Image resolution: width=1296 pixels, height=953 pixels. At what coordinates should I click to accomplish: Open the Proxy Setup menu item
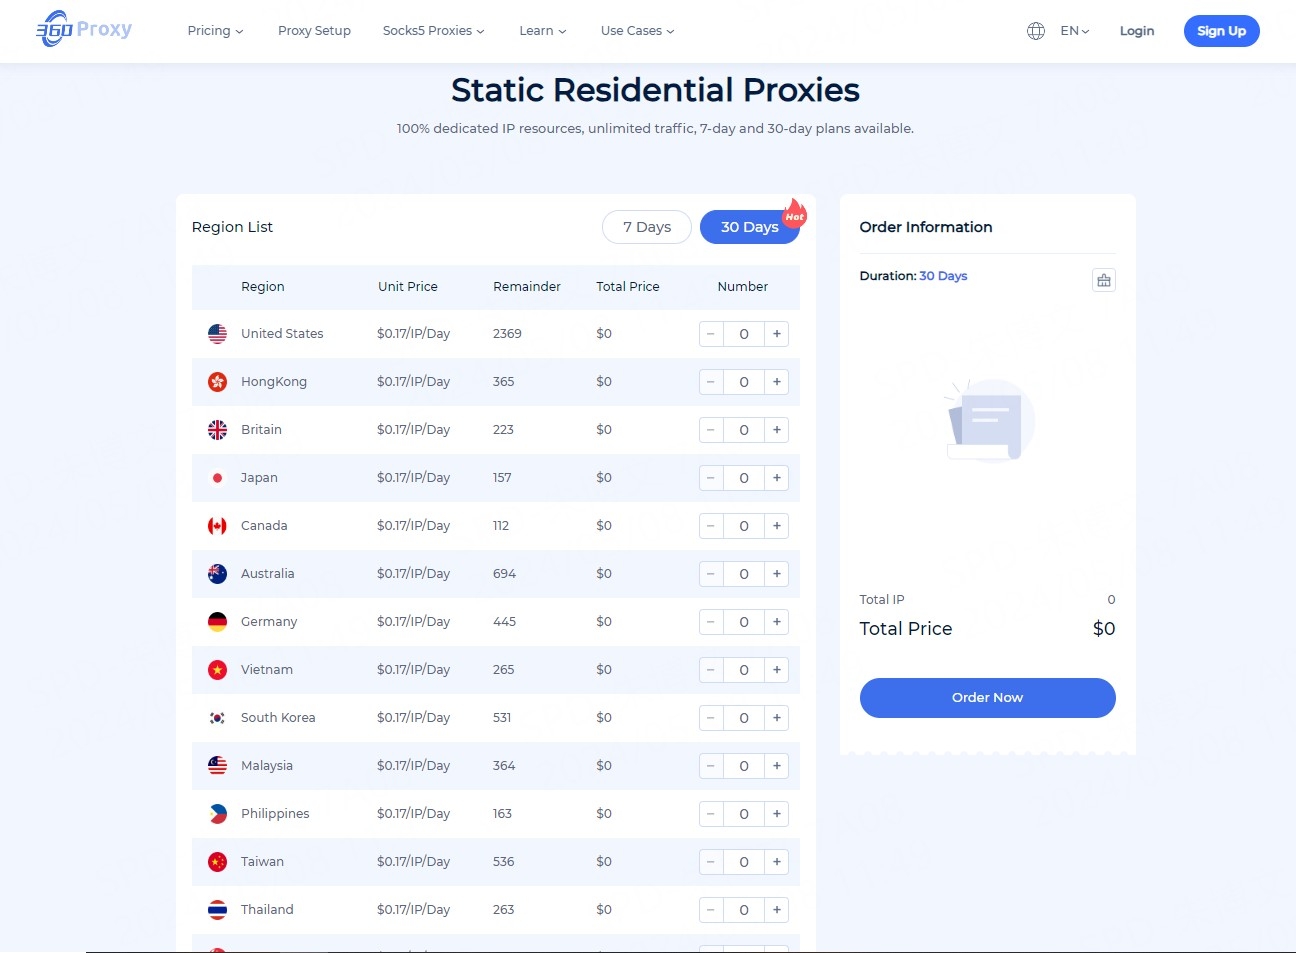point(314,31)
